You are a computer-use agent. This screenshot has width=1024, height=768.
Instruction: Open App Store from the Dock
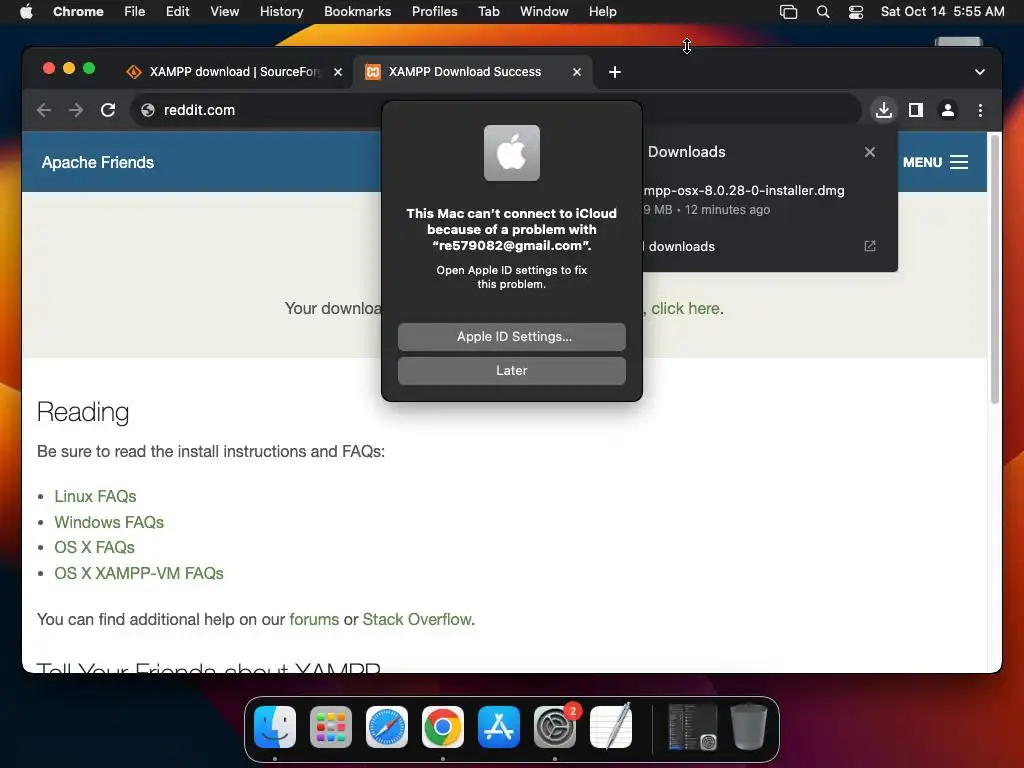499,727
